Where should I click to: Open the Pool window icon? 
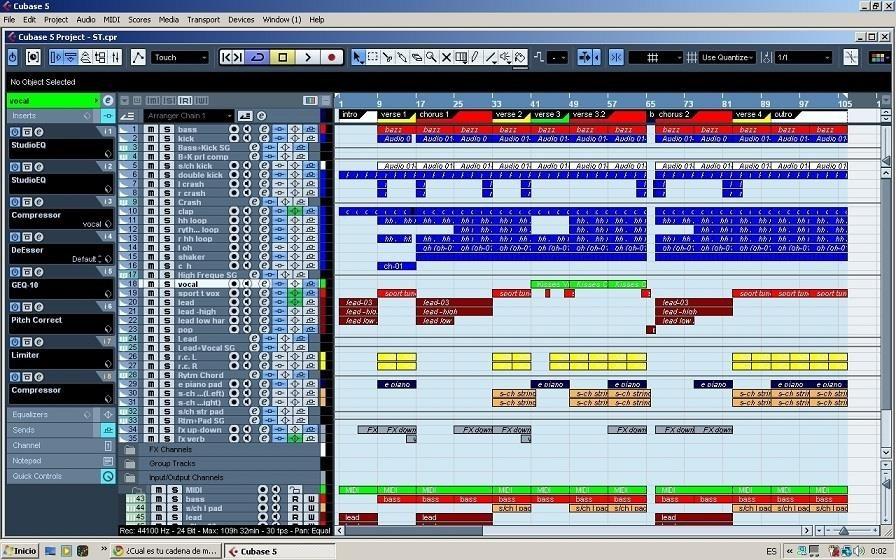point(101,57)
